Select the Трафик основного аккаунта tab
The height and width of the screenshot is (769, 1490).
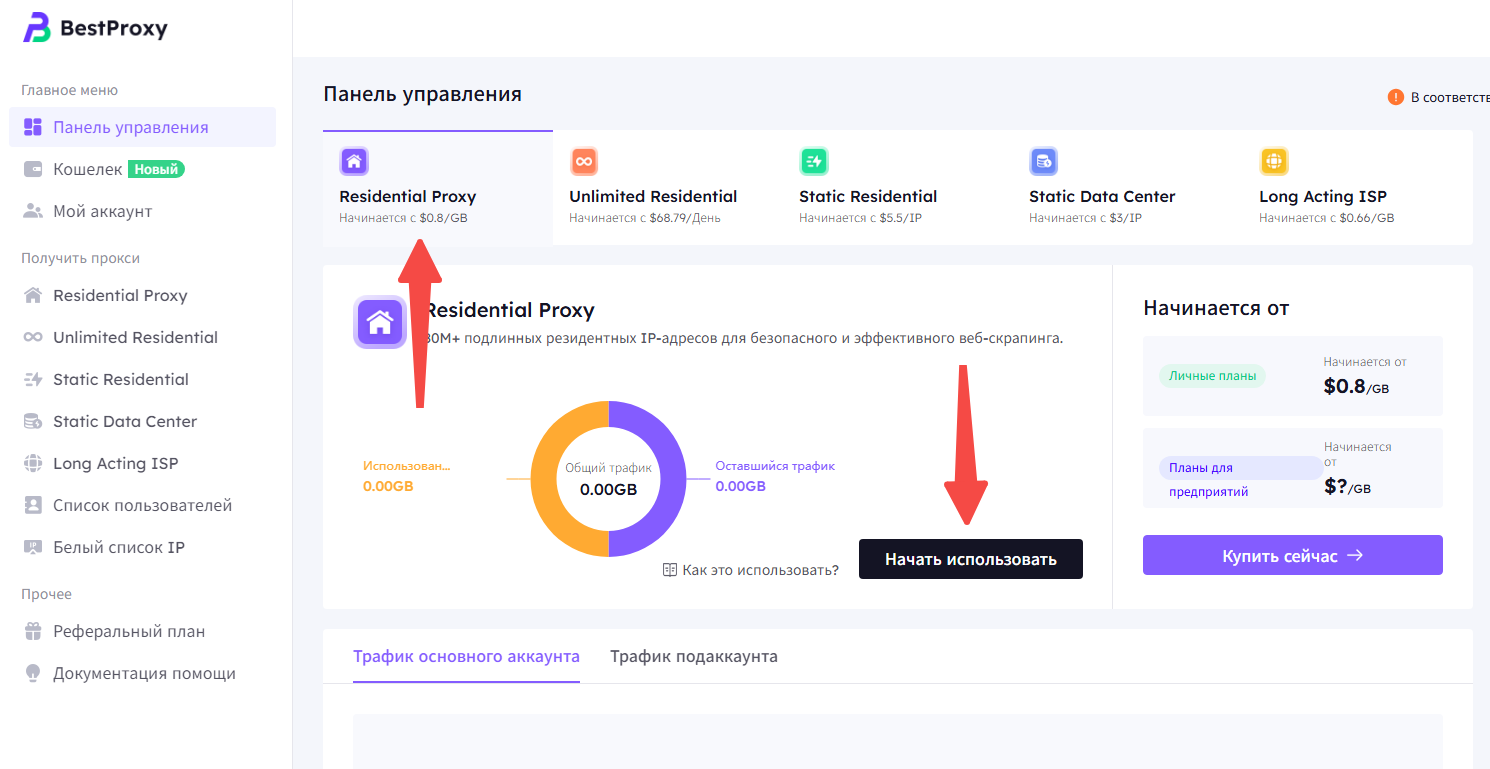(x=466, y=657)
